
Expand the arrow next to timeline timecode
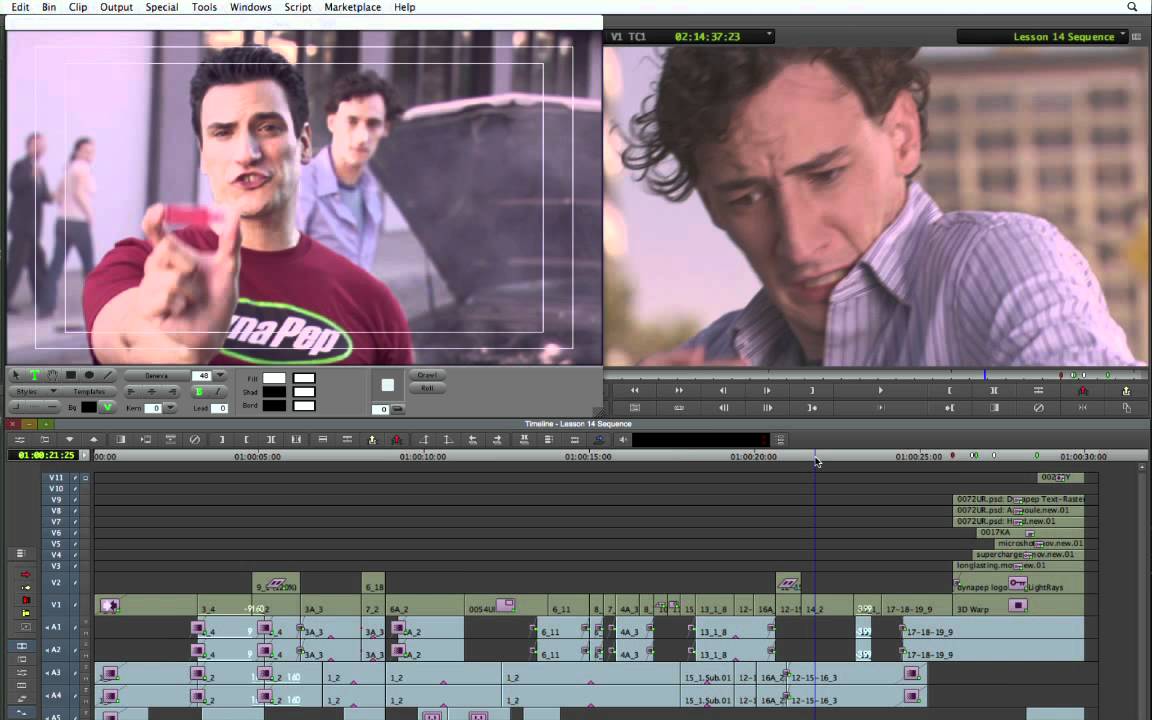coord(84,456)
